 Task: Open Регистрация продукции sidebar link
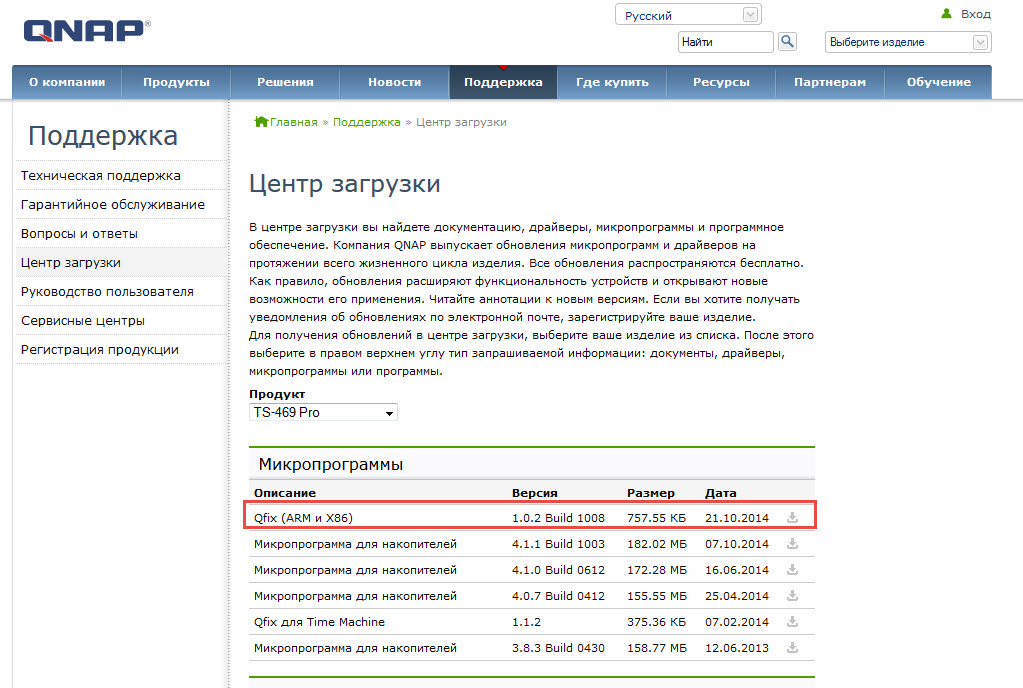click(x=100, y=350)
